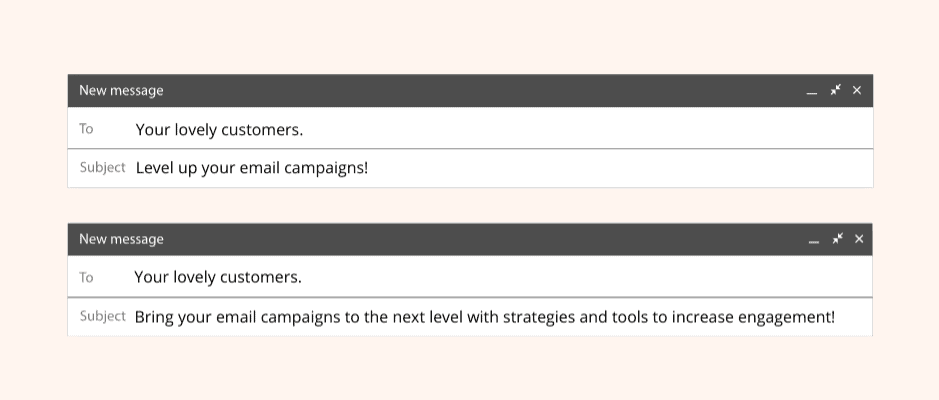The image size is (939, 400).
Task: Select the 'To' label in bottom message
Action: pyautogui.click(x=86, y=277)
